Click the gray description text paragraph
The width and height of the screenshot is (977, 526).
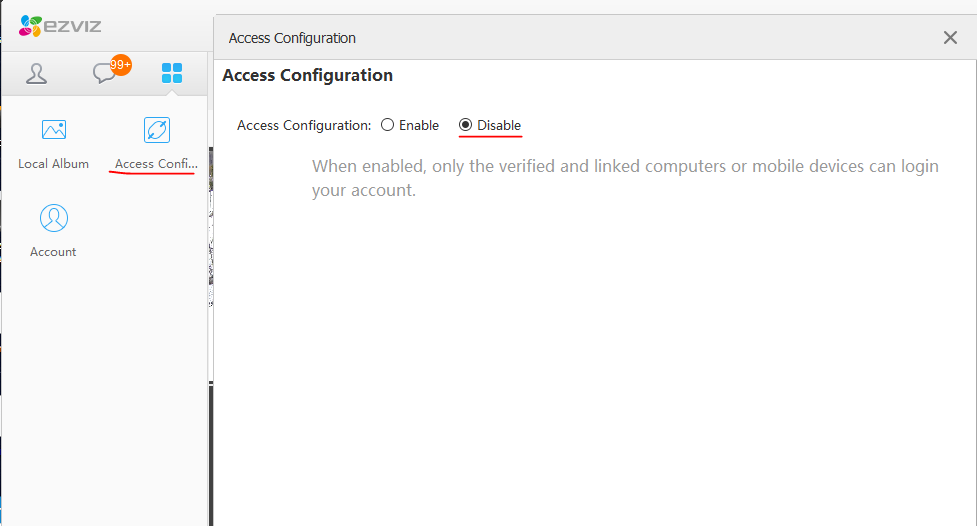[x=625, y=178]
